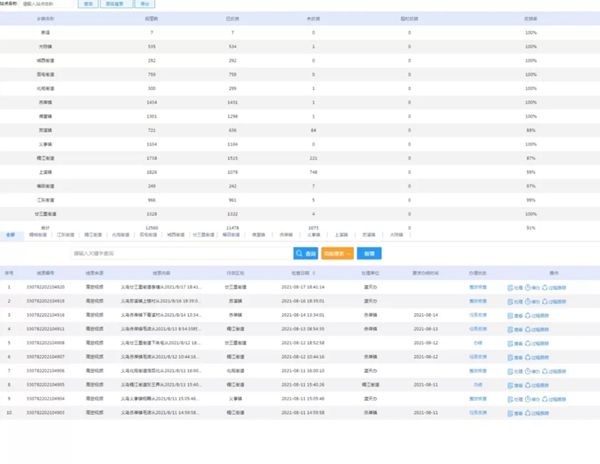
Task: Click the clock urge icon in record 104904 row
Action: (x=528, y=399)
